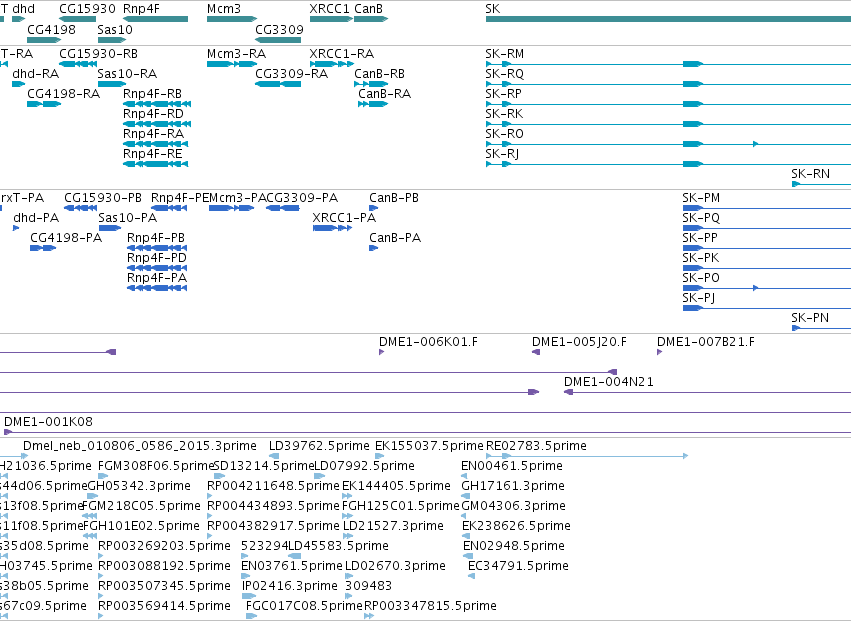Click the Rnp4F-RE transcript label
The image size is (851, 621).
pyautogui.click(x=153, y=154)
